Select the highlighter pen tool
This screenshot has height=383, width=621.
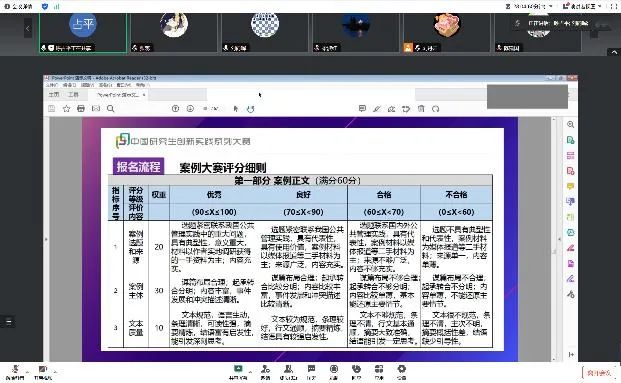tap(377, 109)
